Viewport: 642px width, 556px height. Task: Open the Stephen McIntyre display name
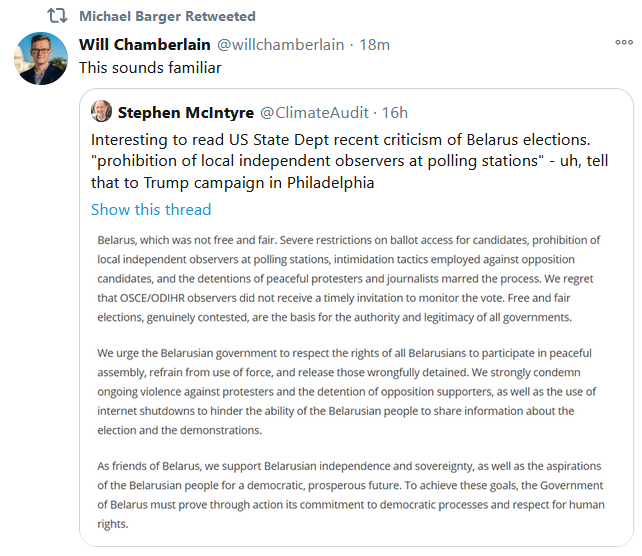(x=184, y=112)
